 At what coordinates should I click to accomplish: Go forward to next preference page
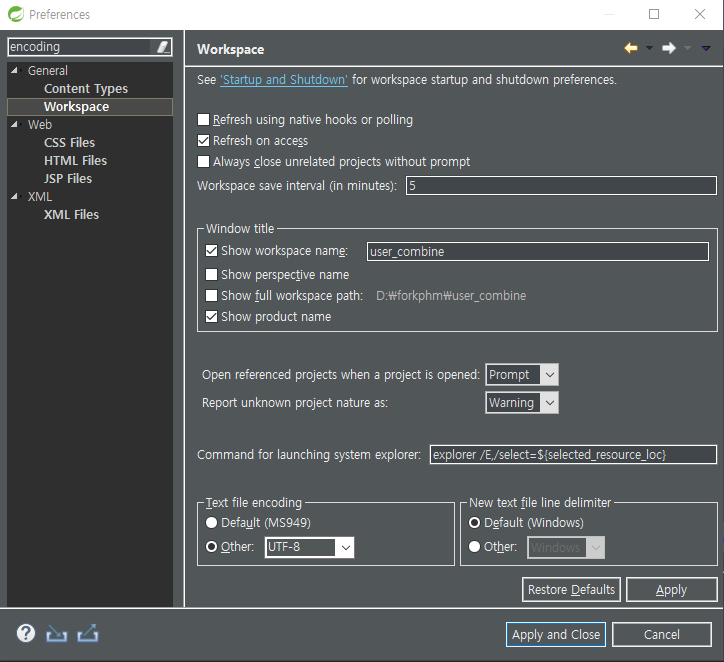coord(669,48)
